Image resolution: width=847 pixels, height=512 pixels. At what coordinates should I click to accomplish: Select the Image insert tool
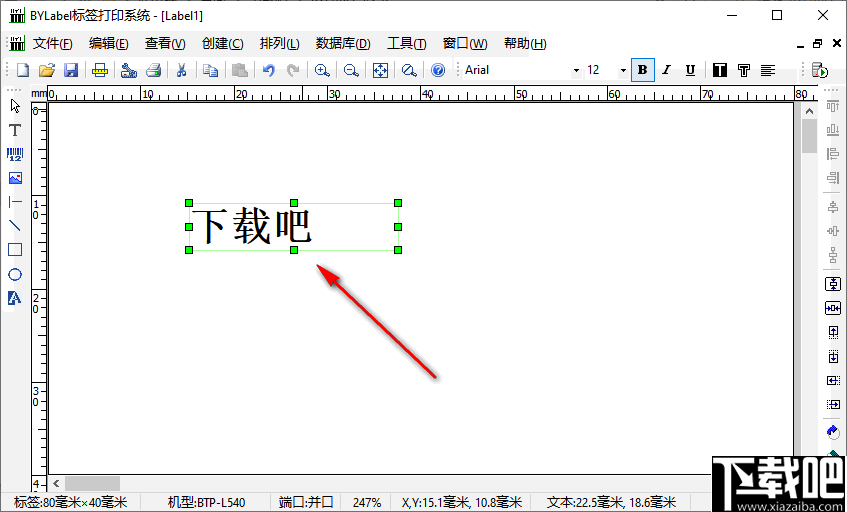(x=15, y=178)
